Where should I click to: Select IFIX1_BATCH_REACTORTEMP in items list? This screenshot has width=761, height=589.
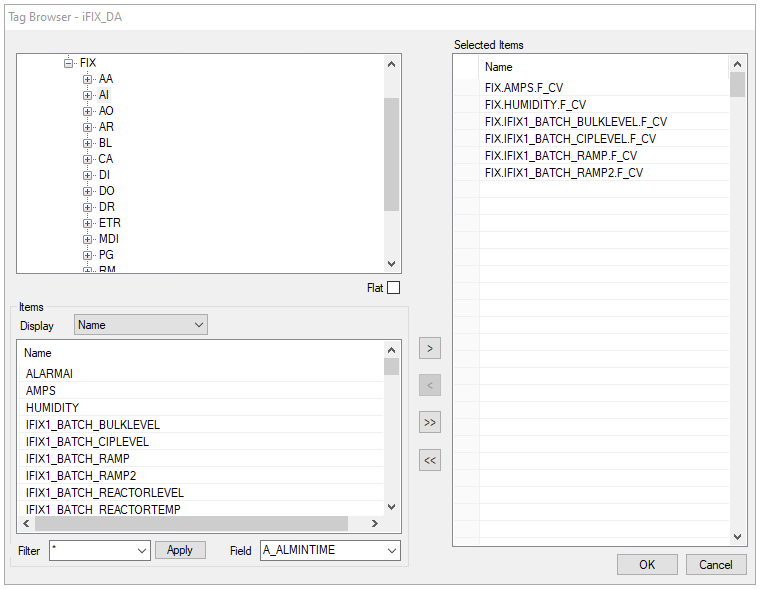(201, 509)
